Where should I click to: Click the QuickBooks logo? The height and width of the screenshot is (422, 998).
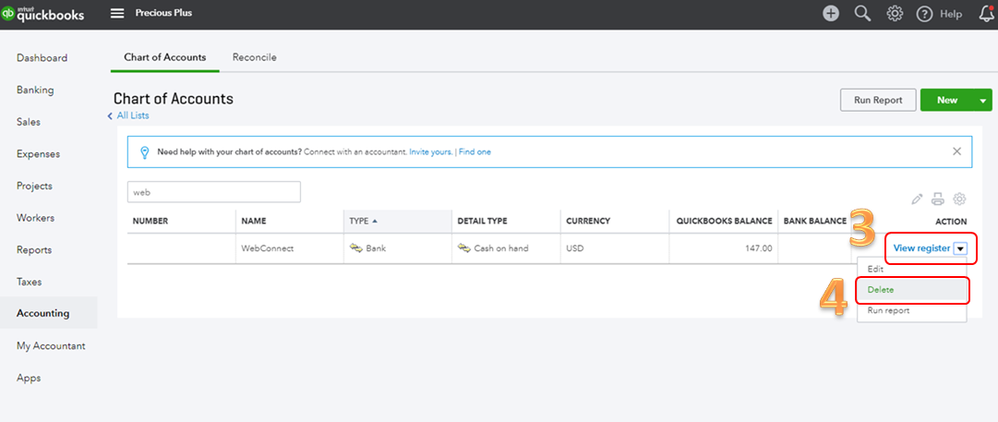43,14
